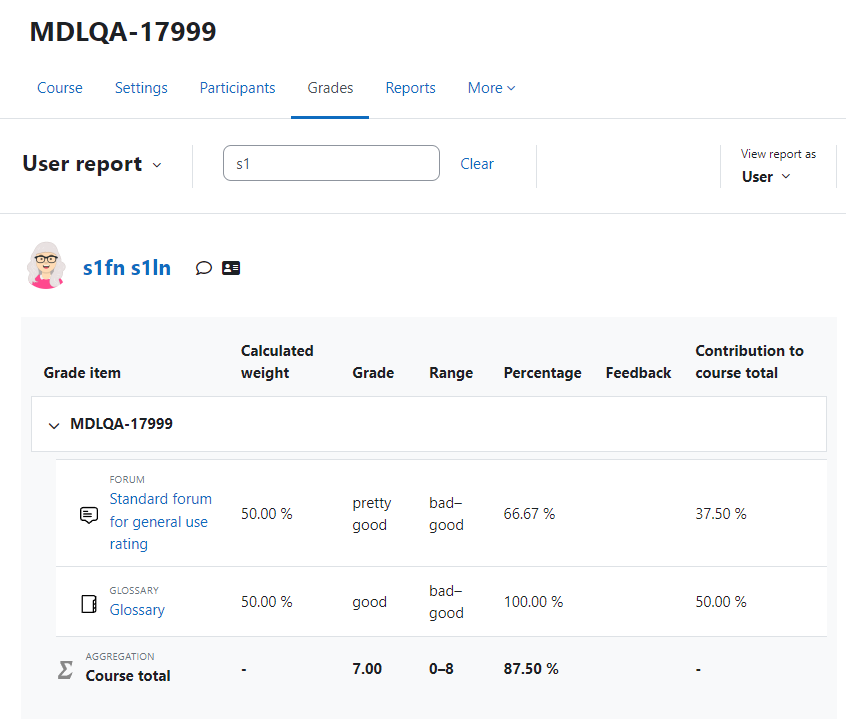846x719 pixels.
Task: Expand the View report as User dropdown
Action: pos(766,177)
